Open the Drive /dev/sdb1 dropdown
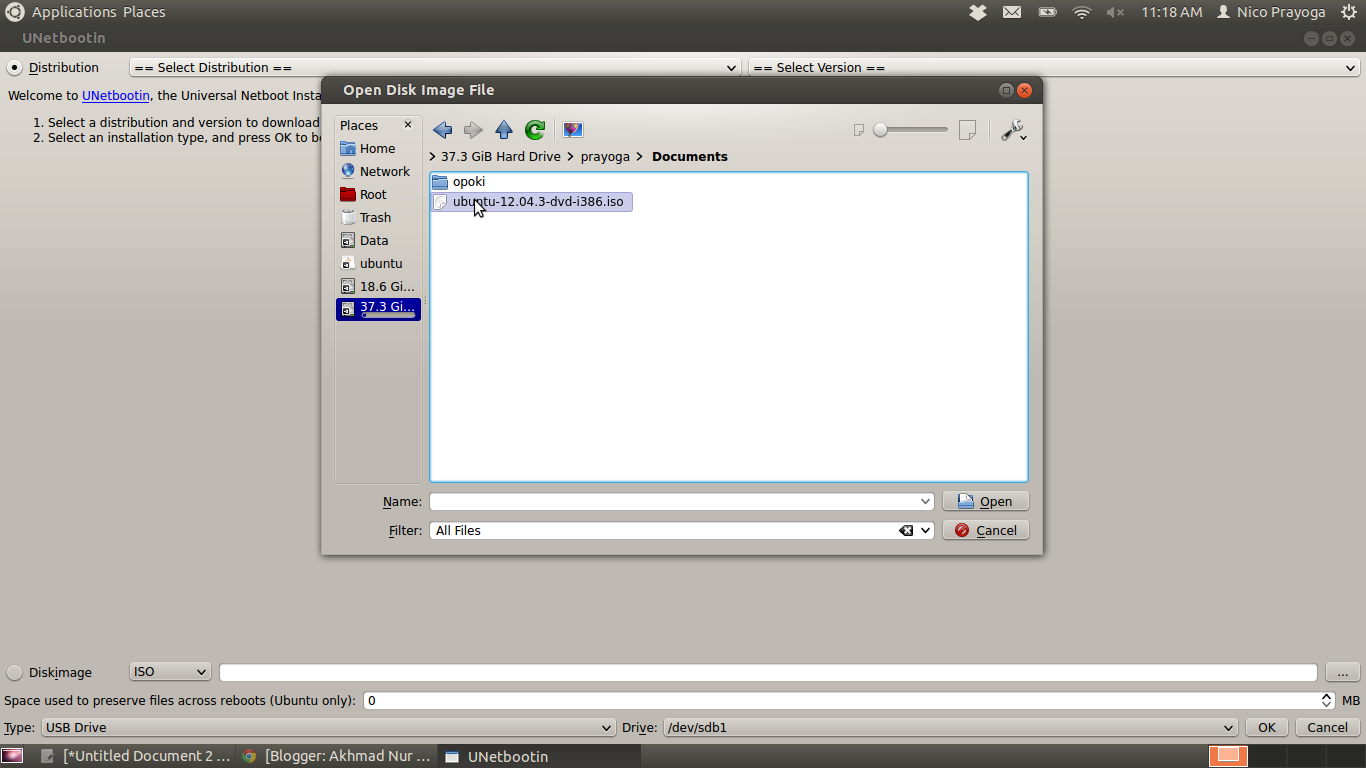 (x=951, y=728)
